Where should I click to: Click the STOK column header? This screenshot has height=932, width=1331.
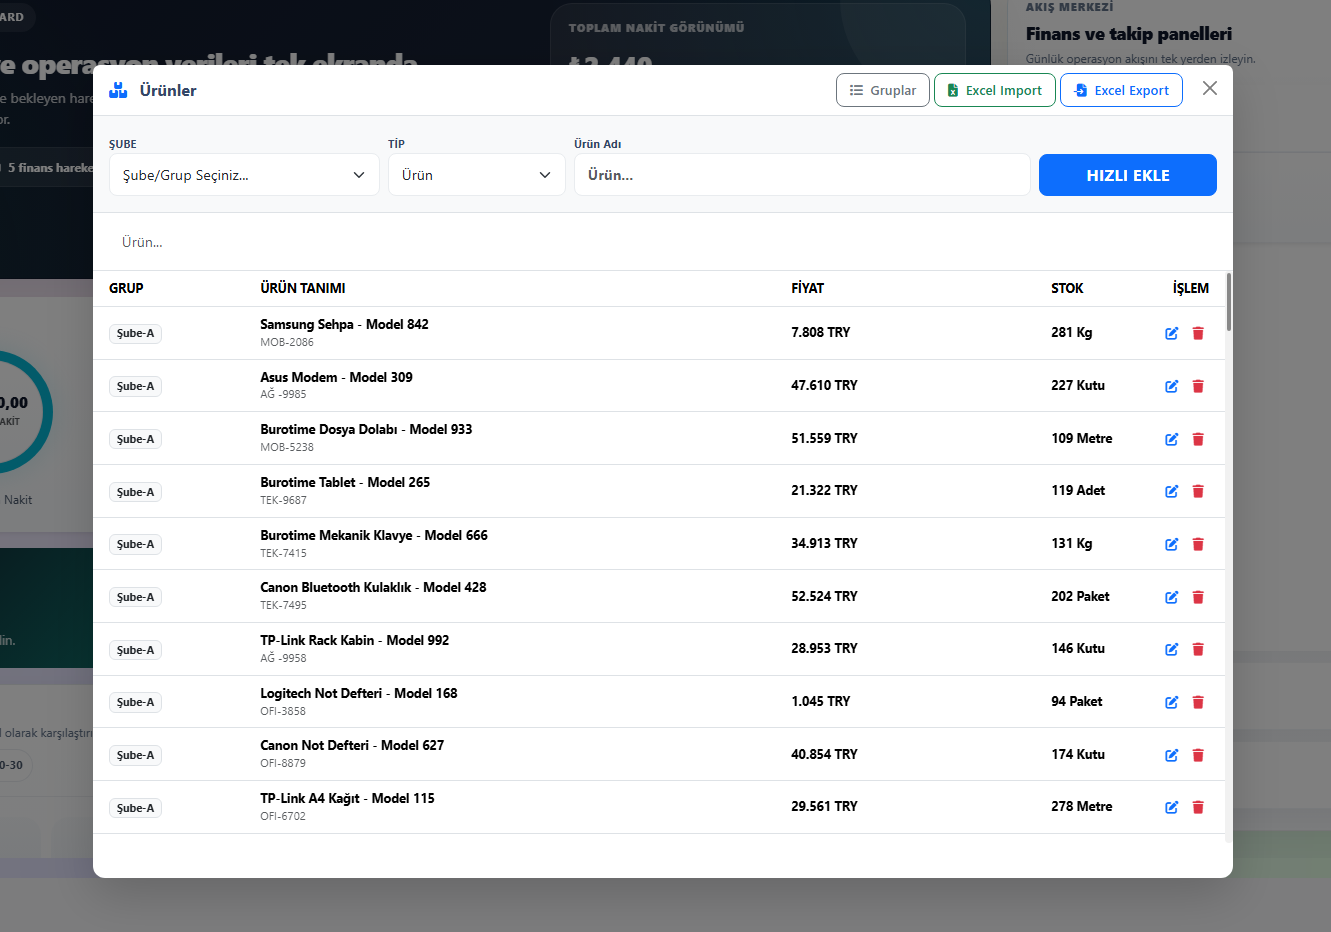(1067, 288)
